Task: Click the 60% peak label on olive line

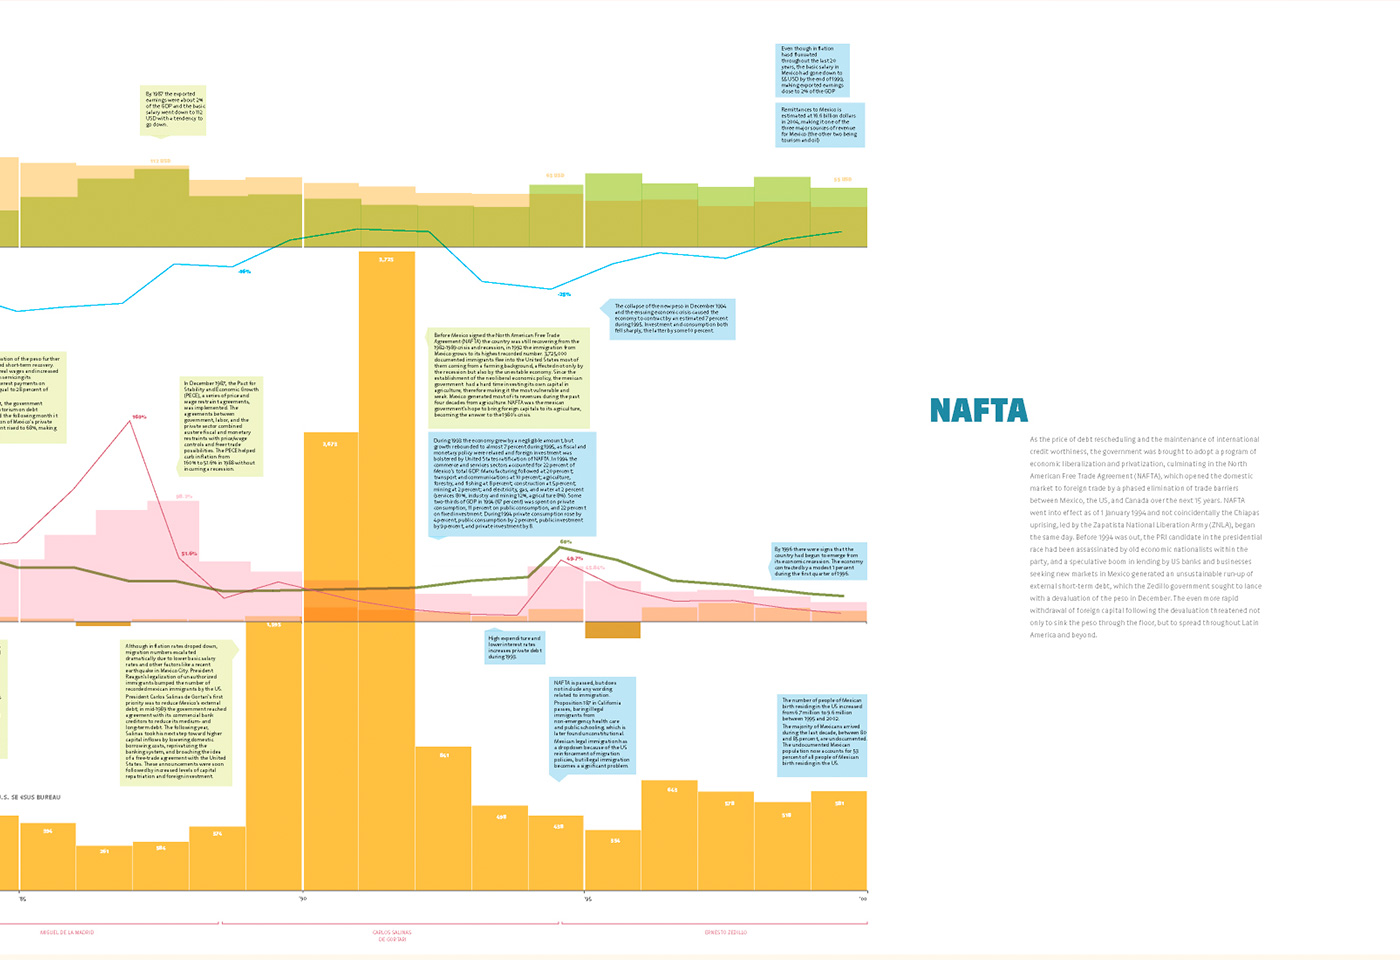Action: (565, 542)
